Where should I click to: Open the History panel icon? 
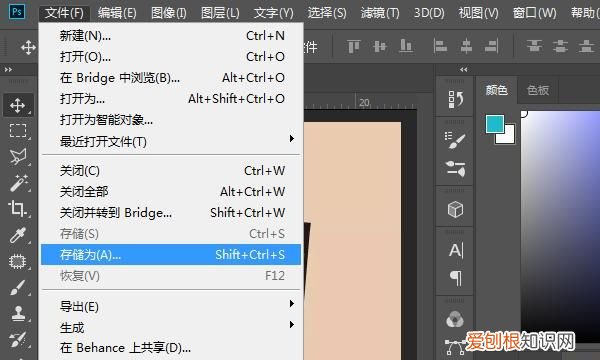455,99
